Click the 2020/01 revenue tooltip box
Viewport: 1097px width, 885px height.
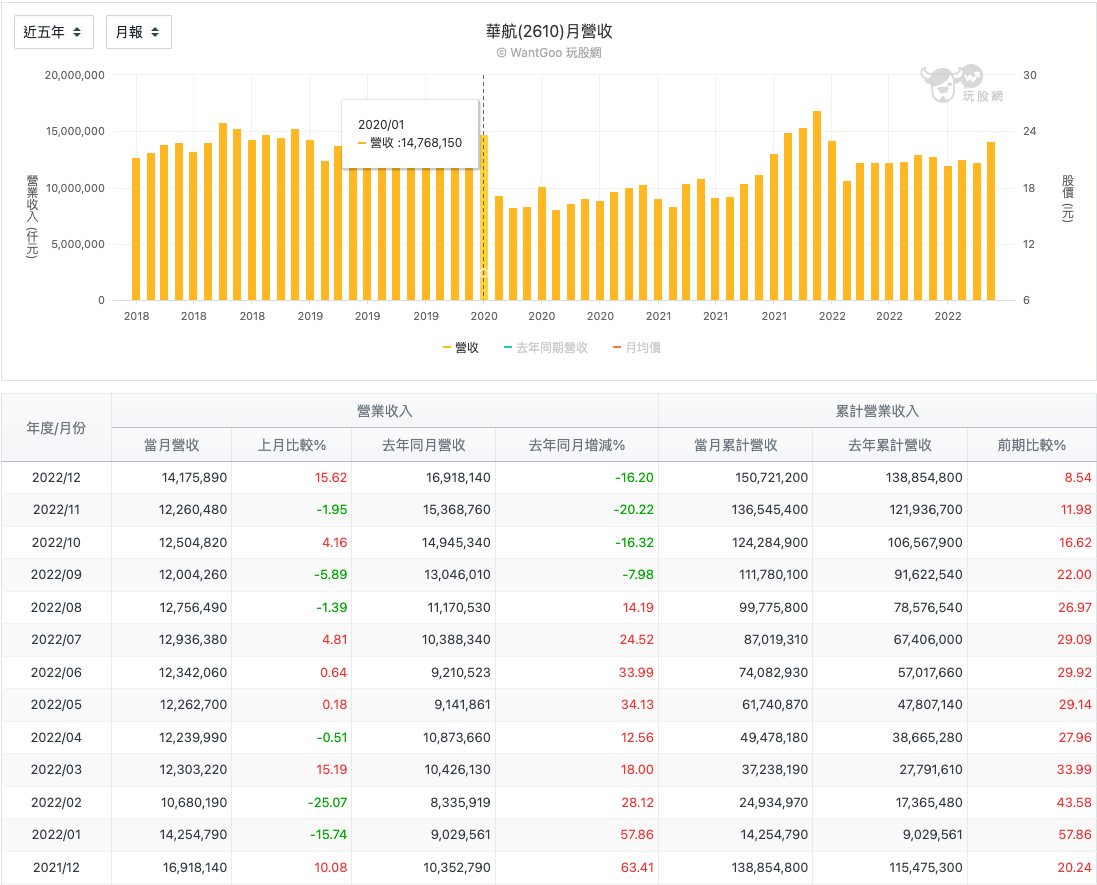410,133
